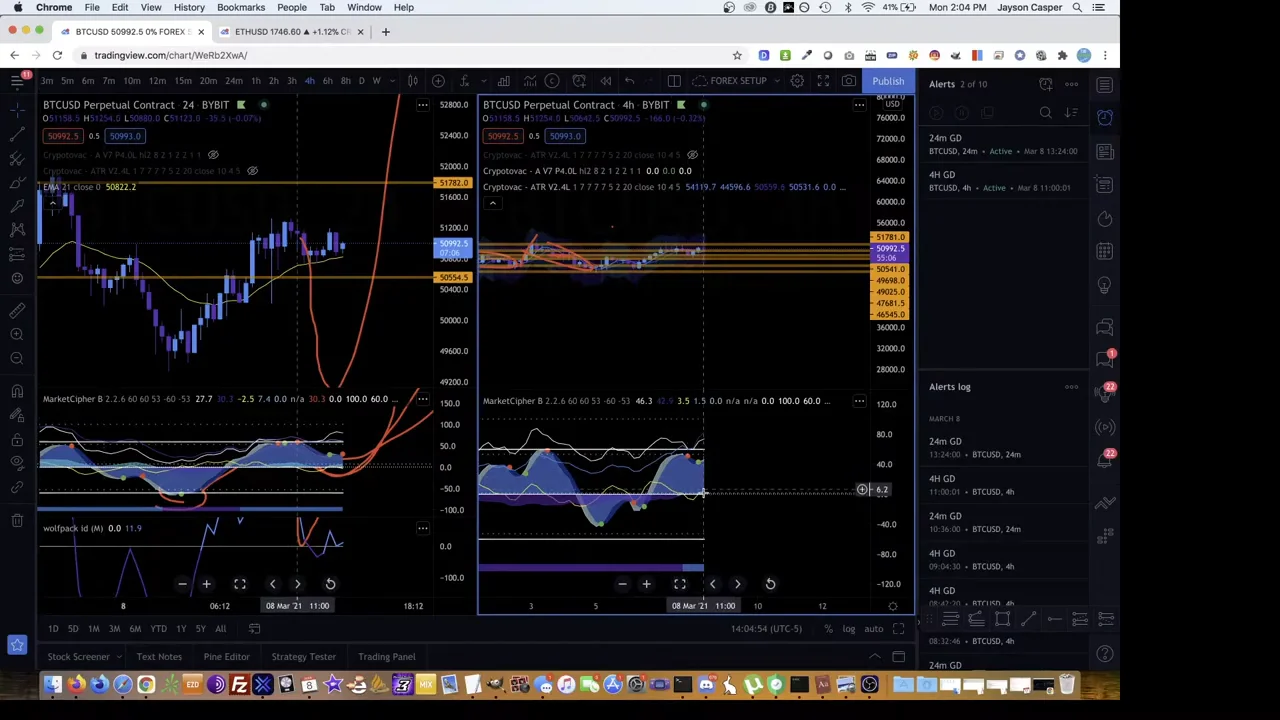The height and width of the screenshot is (720, 1280).
Task: Toggle visibility of Cryptovac A V7 indicator on left chart
Action: (213, 155)
